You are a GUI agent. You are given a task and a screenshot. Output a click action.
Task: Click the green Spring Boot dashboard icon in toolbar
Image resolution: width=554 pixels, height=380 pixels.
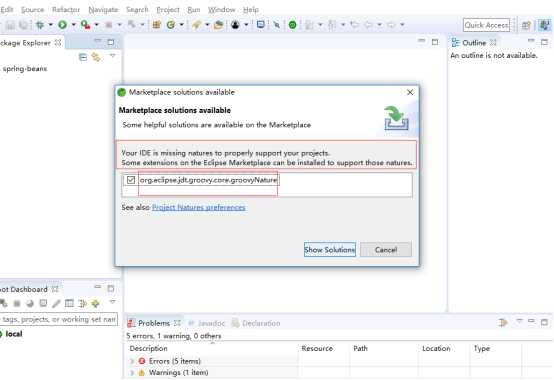(293, 25)
